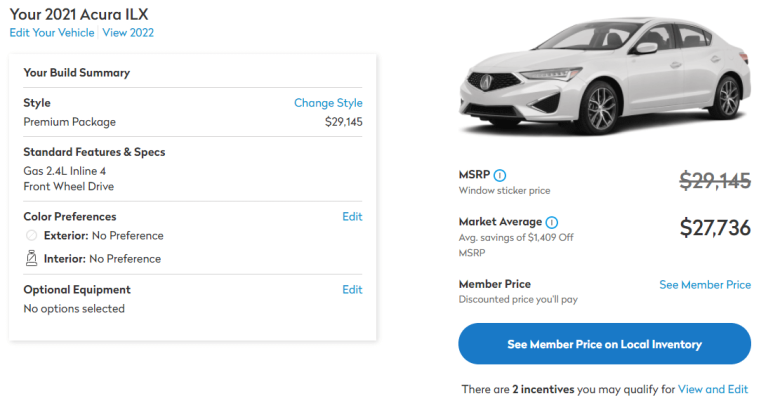The width and height of the screenshot is (768, 403).
Task: Click the Your Build Summary header
Action: (77, 73)
